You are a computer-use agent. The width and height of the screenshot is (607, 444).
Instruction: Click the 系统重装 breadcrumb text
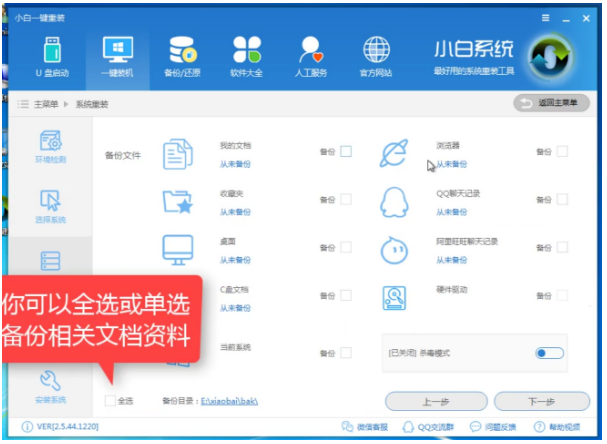click(x=92, y=104)
